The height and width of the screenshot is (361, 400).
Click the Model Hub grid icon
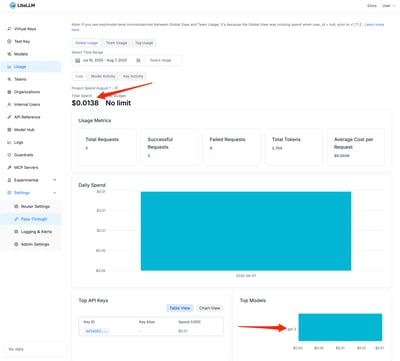pyautogui.click(x=9, y=130)
